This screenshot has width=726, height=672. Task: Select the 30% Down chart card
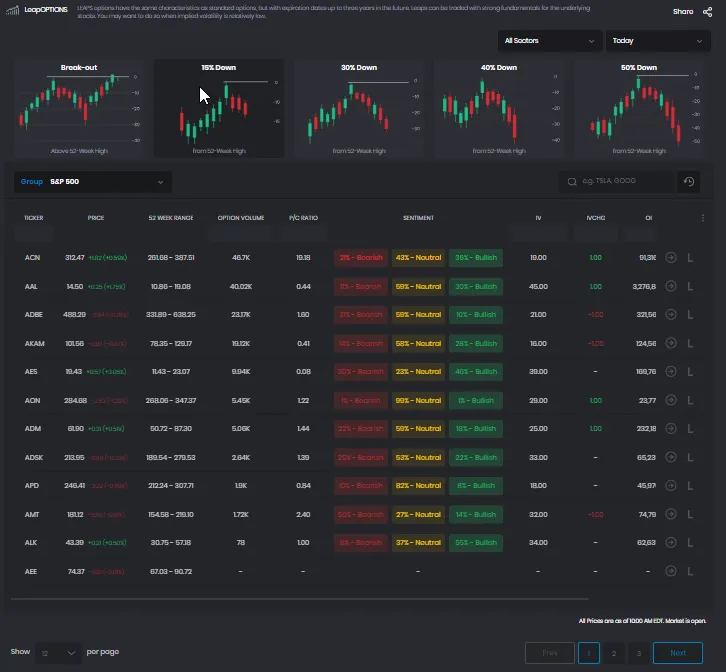(x=359, y=108)
